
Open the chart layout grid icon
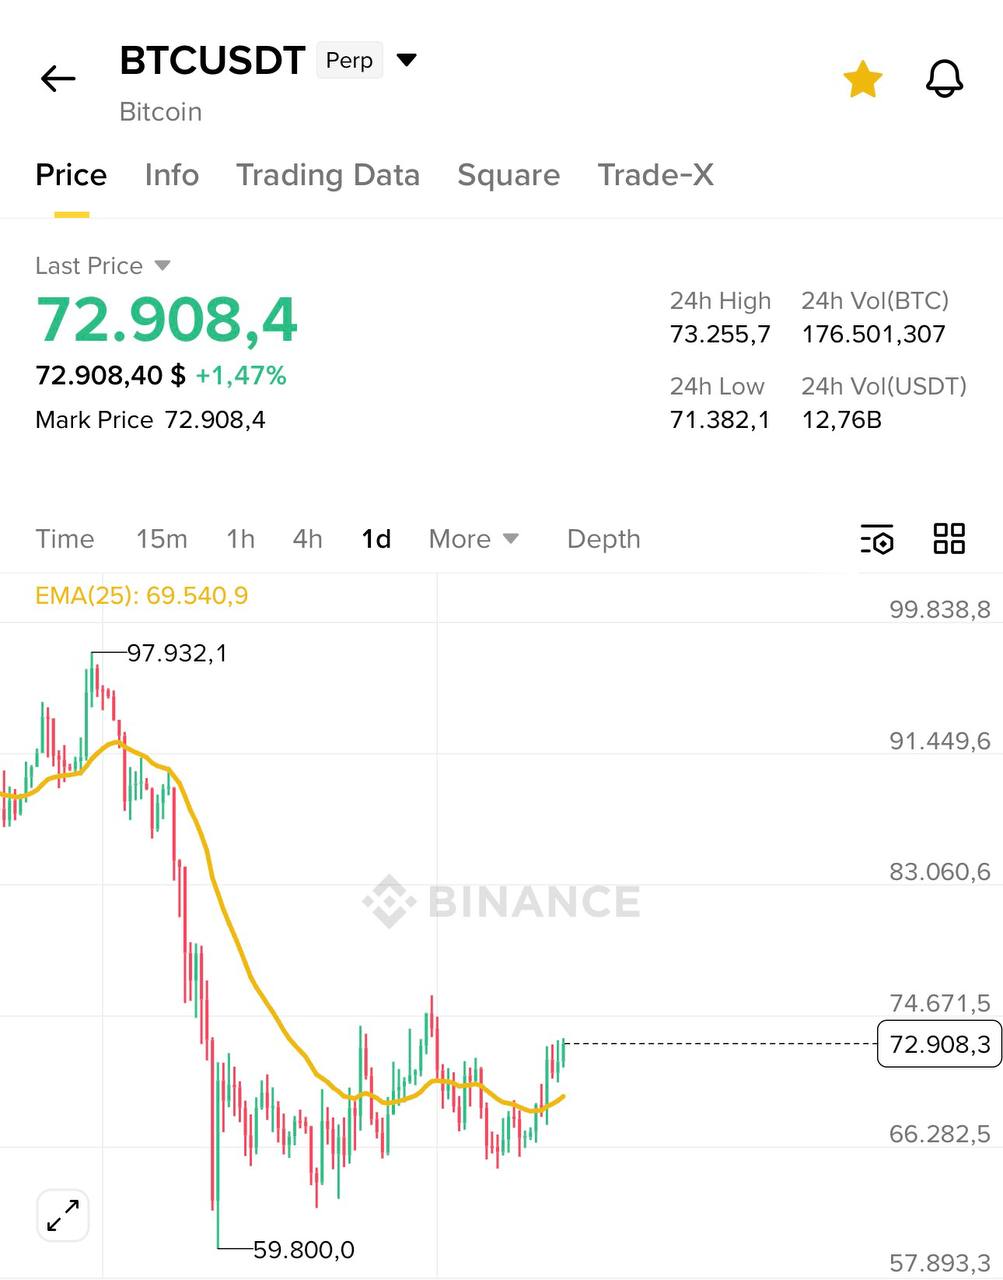pos(949,539)
